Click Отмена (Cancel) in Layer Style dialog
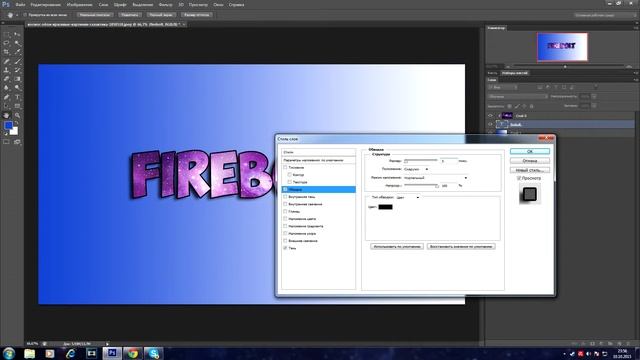 coord(530,161)
